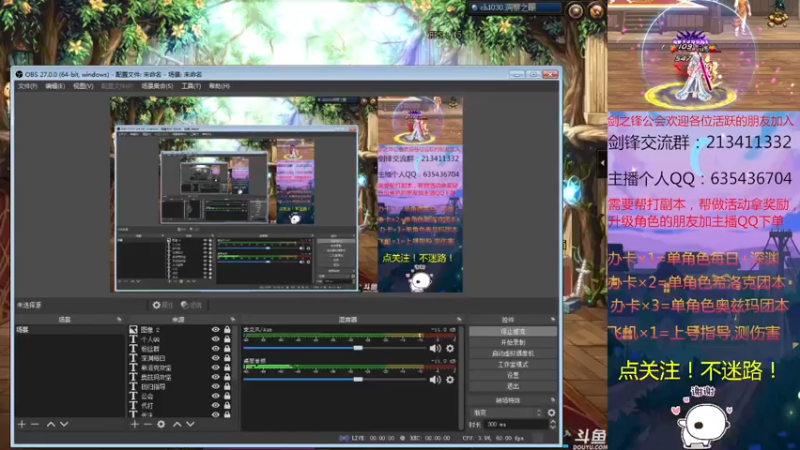This screenshot has height=450, width=800.
Task: Click the 退出 exit button
Action: 513,386
